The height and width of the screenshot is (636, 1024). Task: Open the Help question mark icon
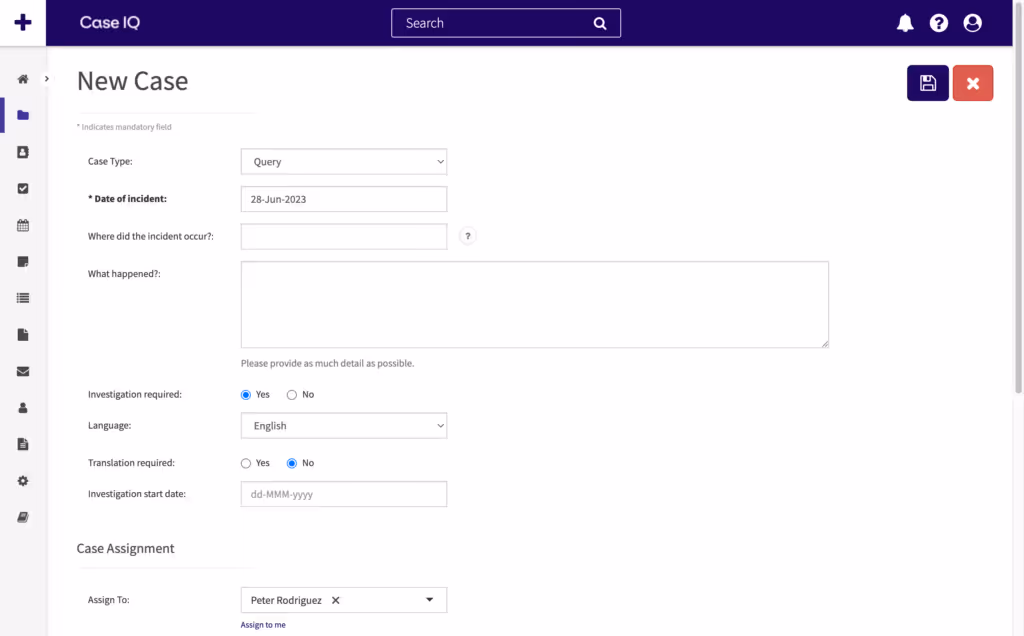click(938, 22)
